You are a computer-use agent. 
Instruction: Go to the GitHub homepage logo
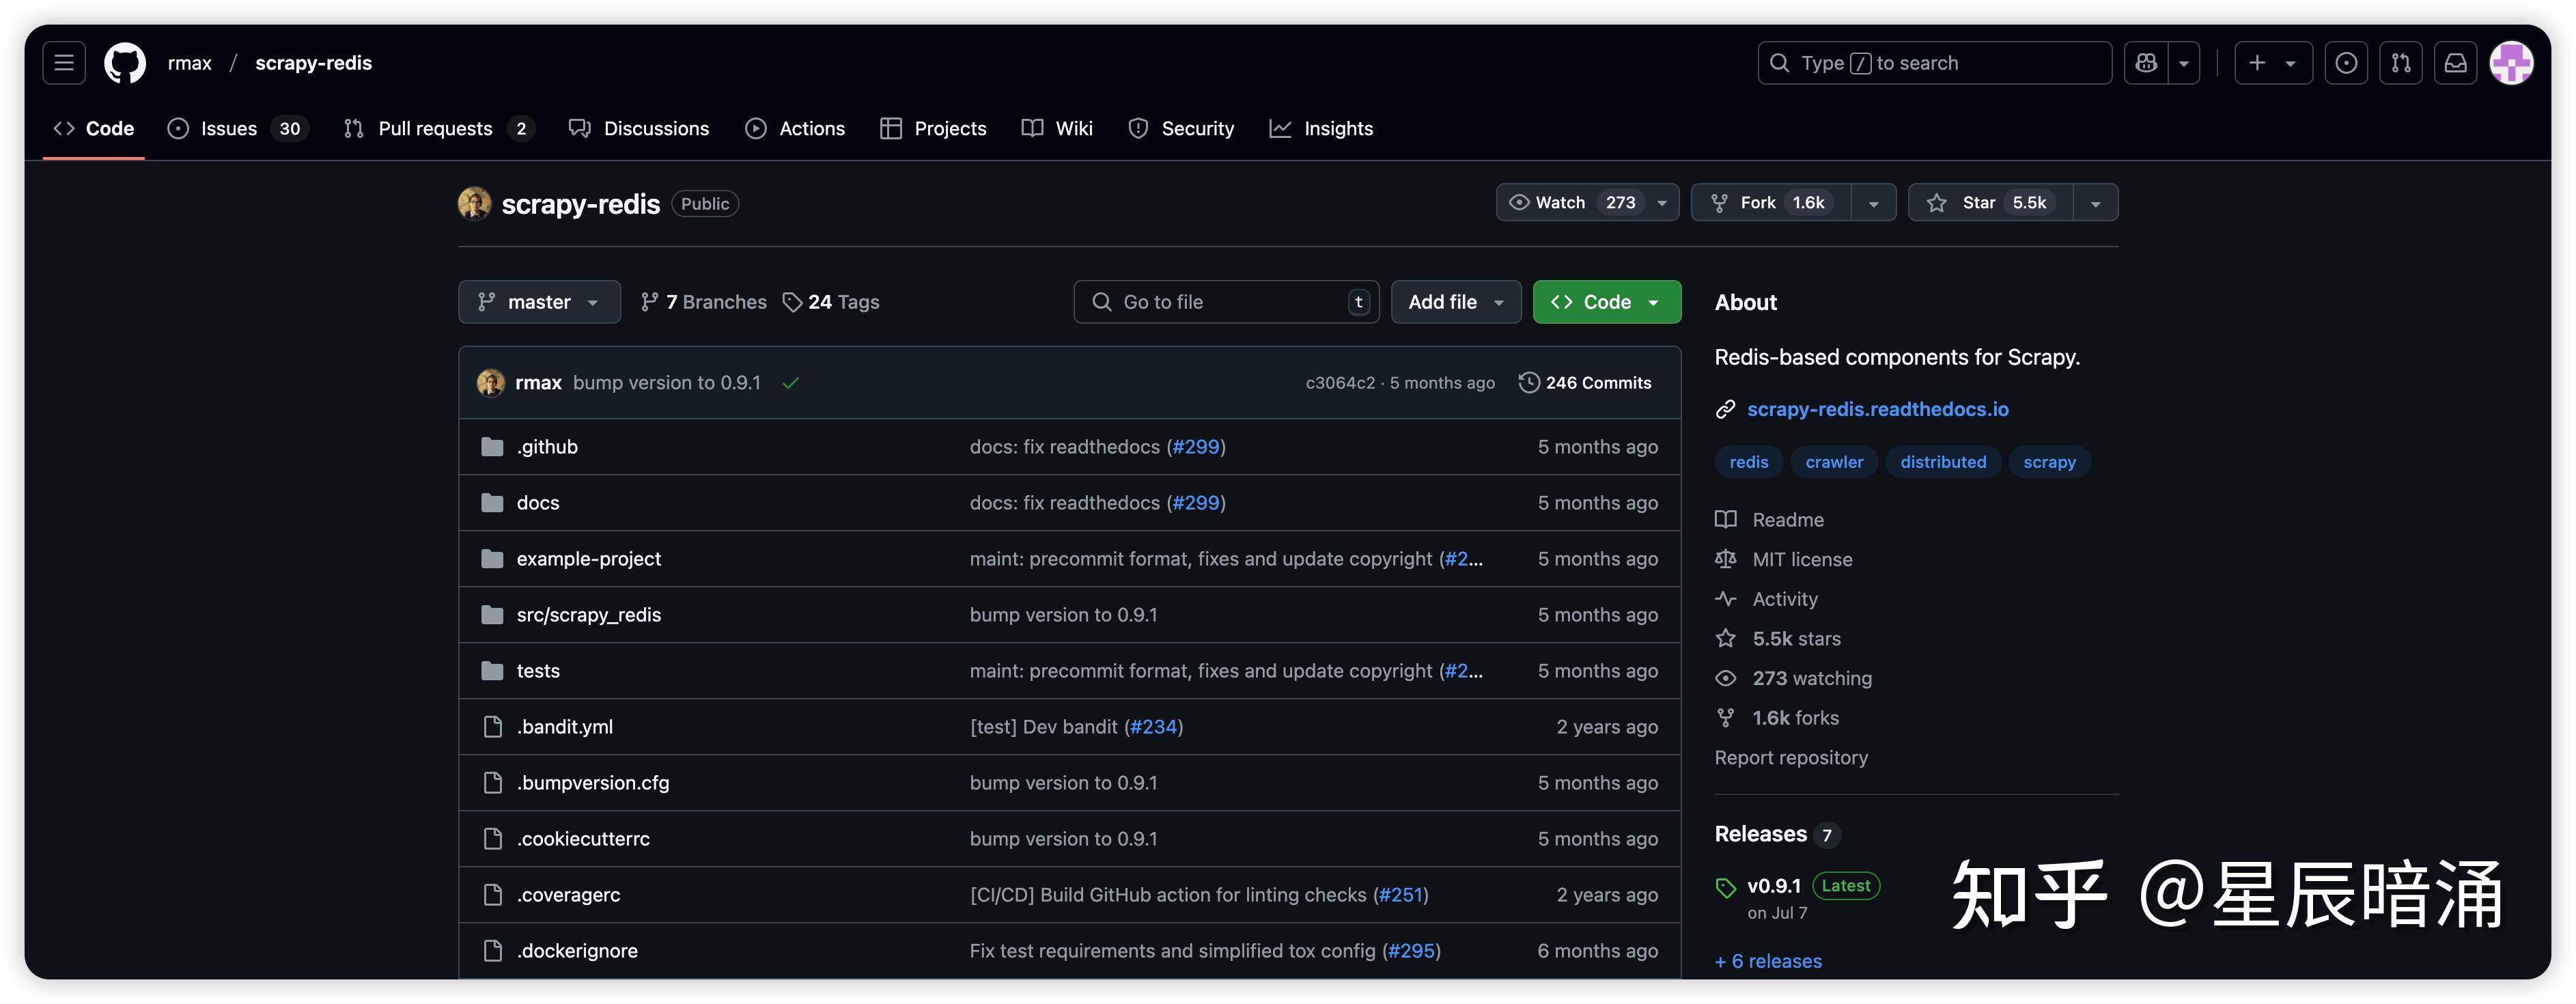click(125, 63)
